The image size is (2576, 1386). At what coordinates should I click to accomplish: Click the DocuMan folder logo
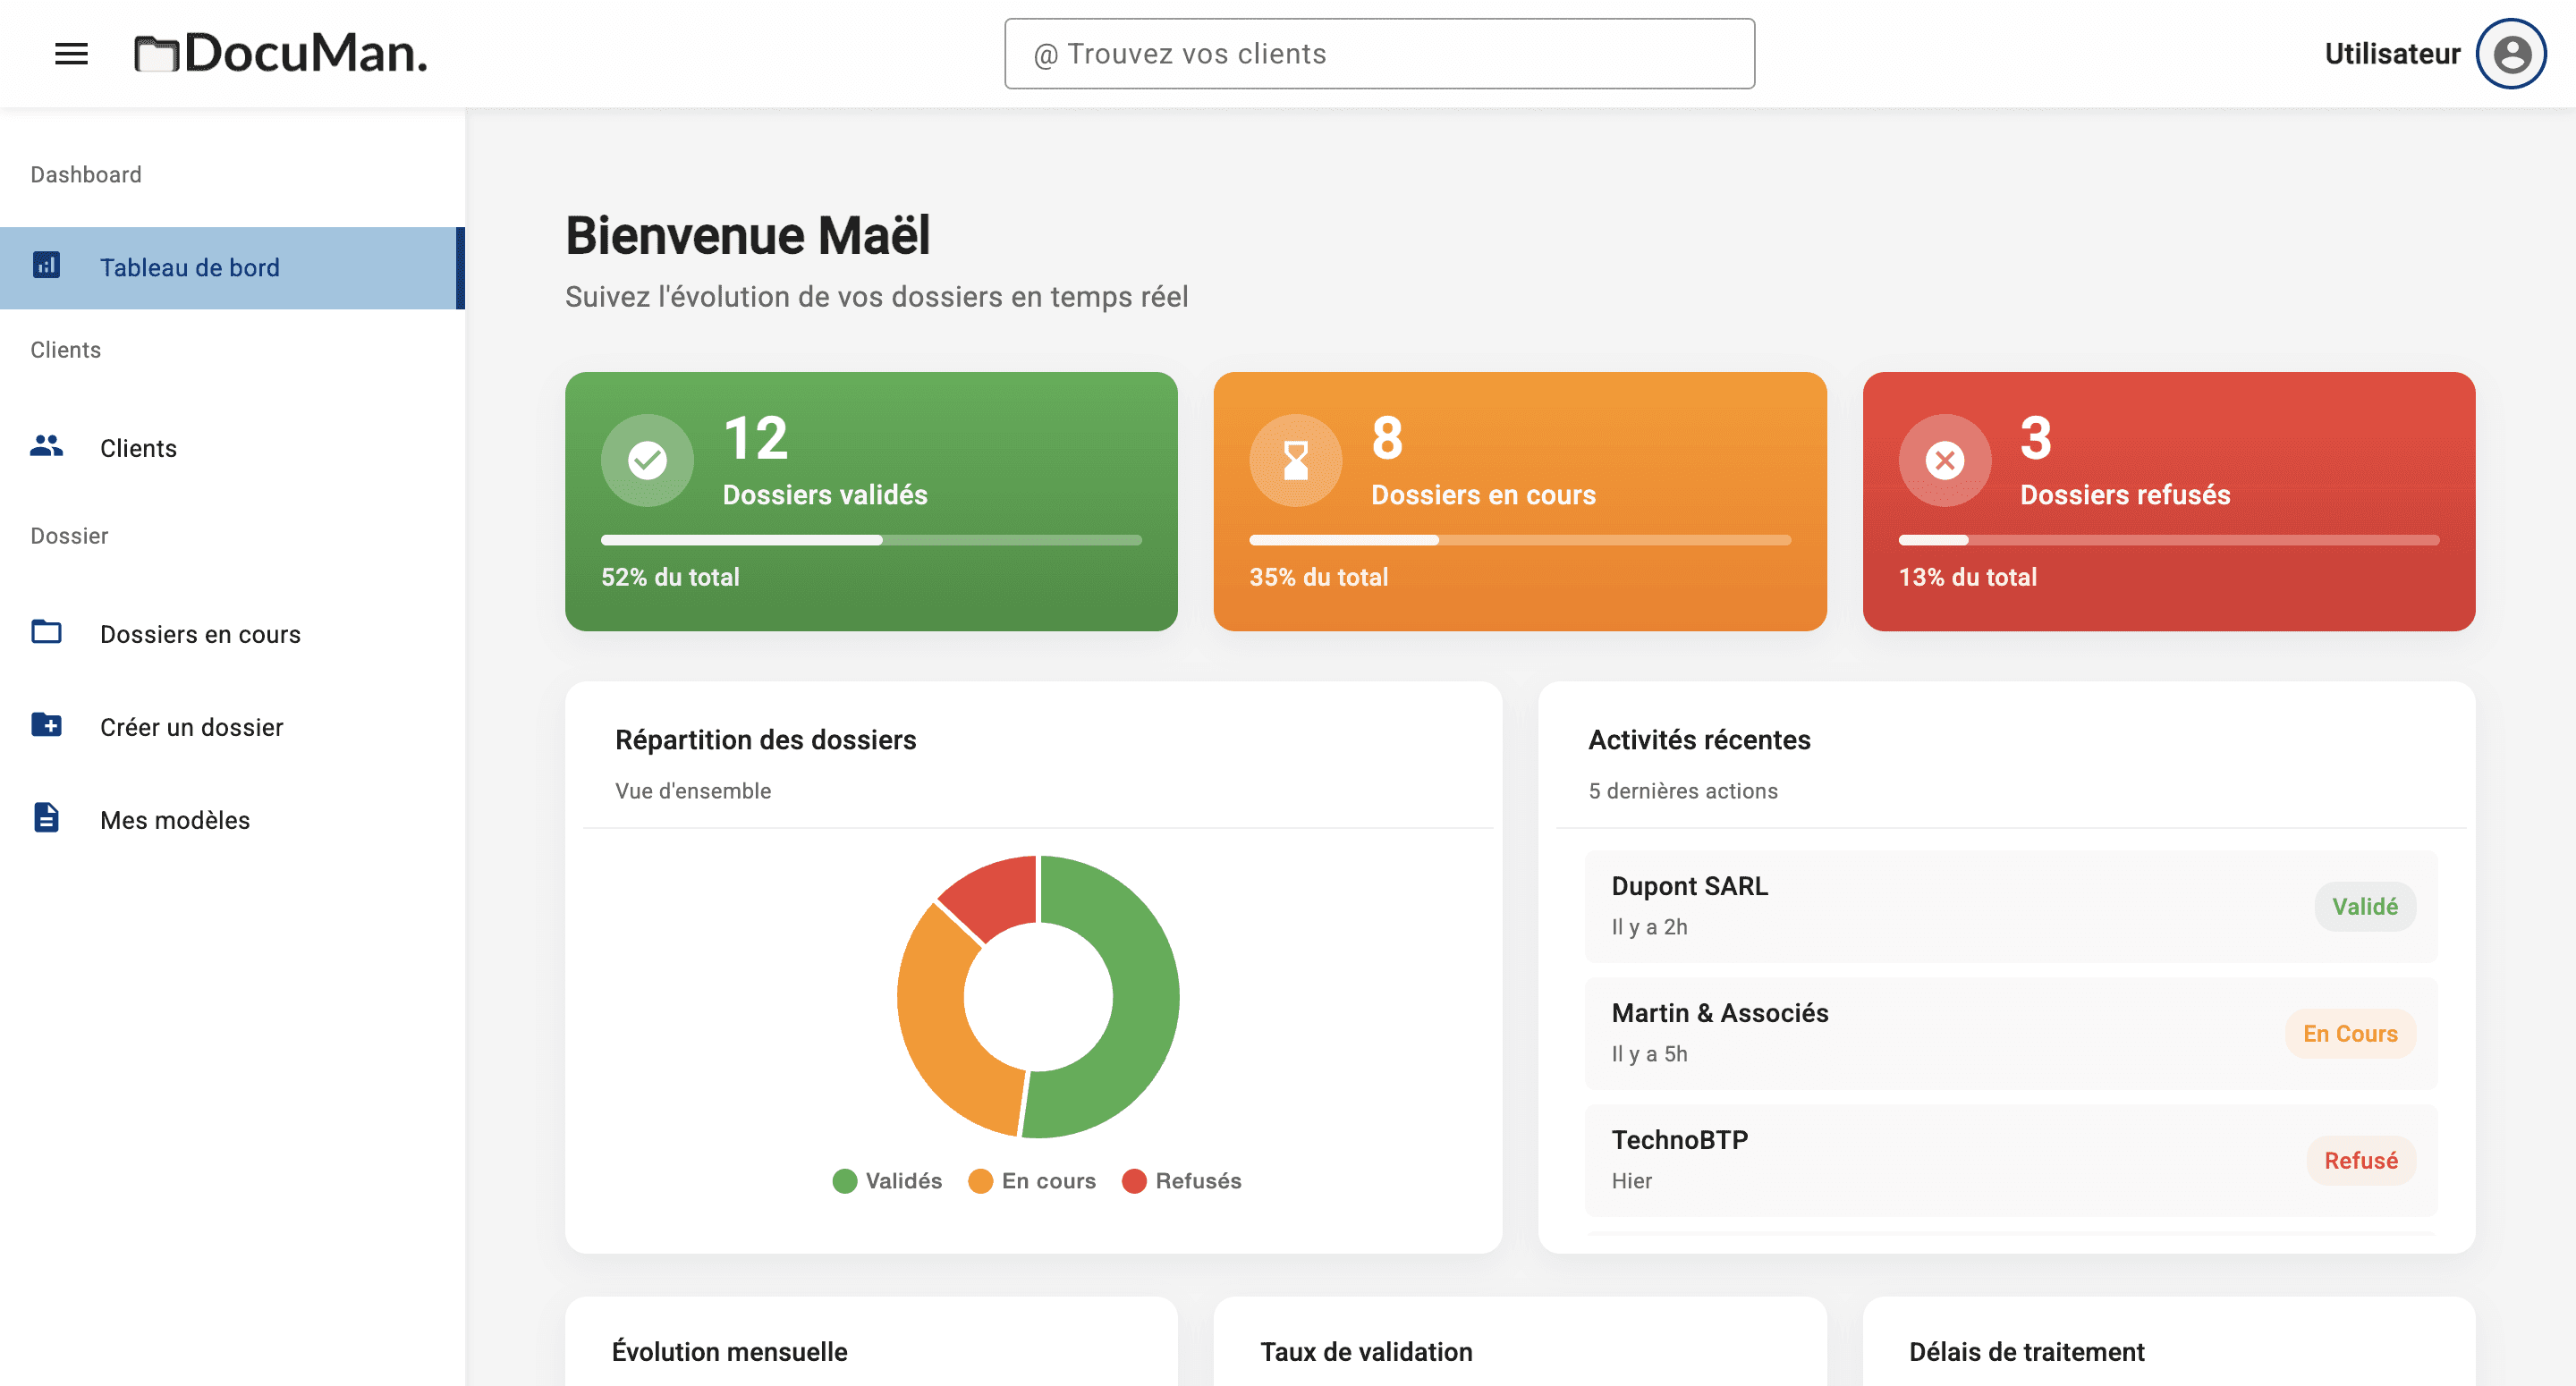156,54
